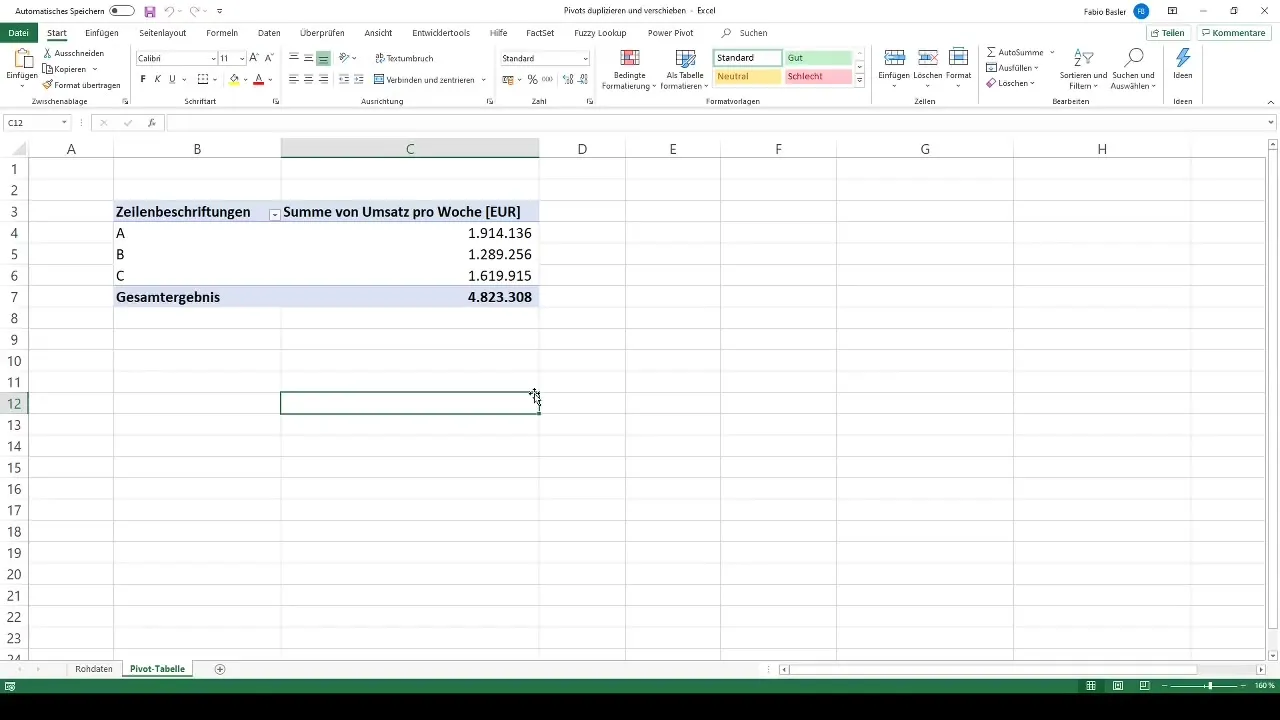
Task: Expand the cell styles gallery
Action: (x=859, y=81)
